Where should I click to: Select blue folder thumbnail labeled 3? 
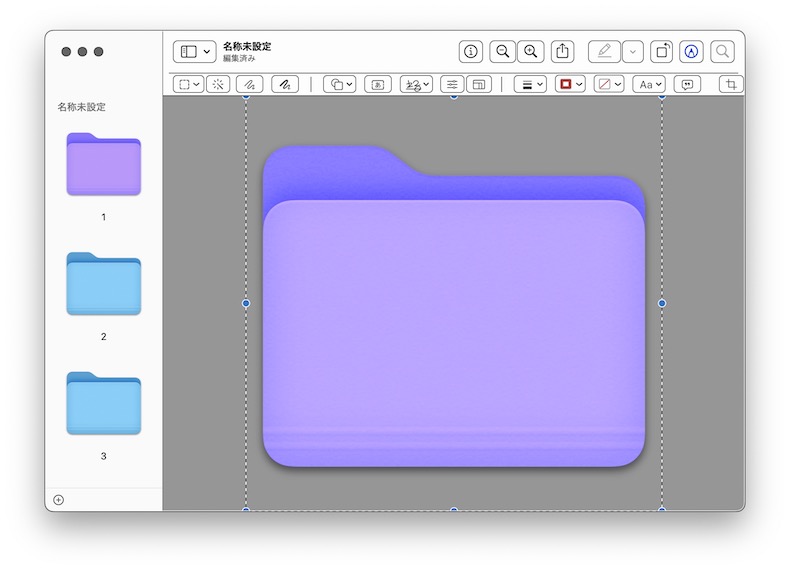pos(104,403)
